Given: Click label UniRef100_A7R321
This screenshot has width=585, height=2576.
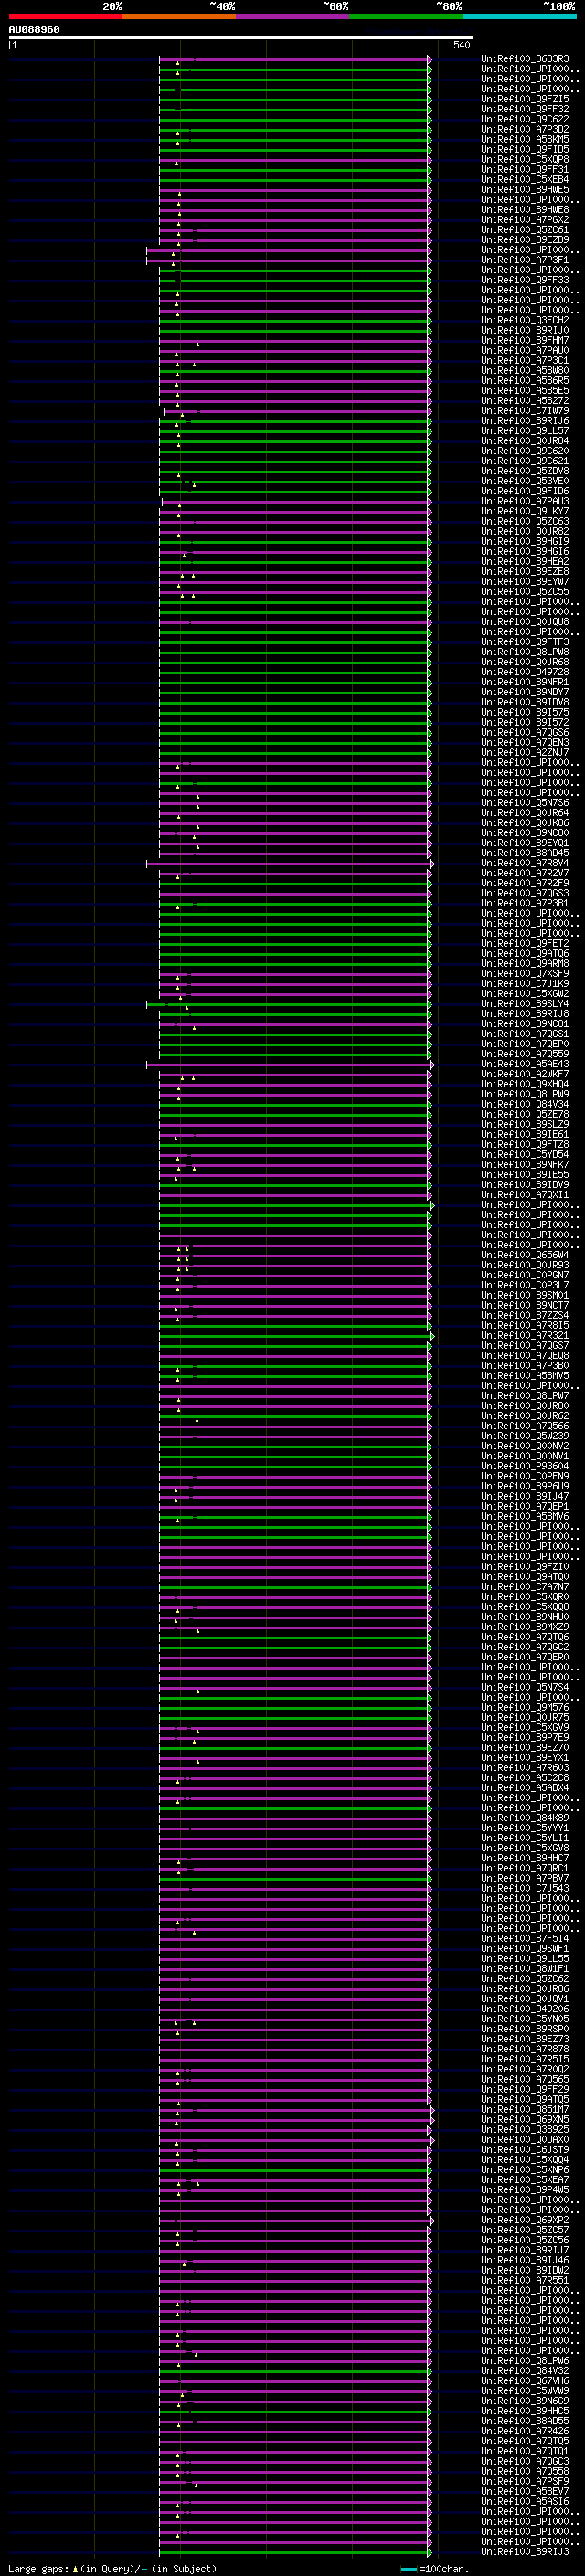Looking at the screenshot, I should pyautogui.click(x=525, y=1336).
